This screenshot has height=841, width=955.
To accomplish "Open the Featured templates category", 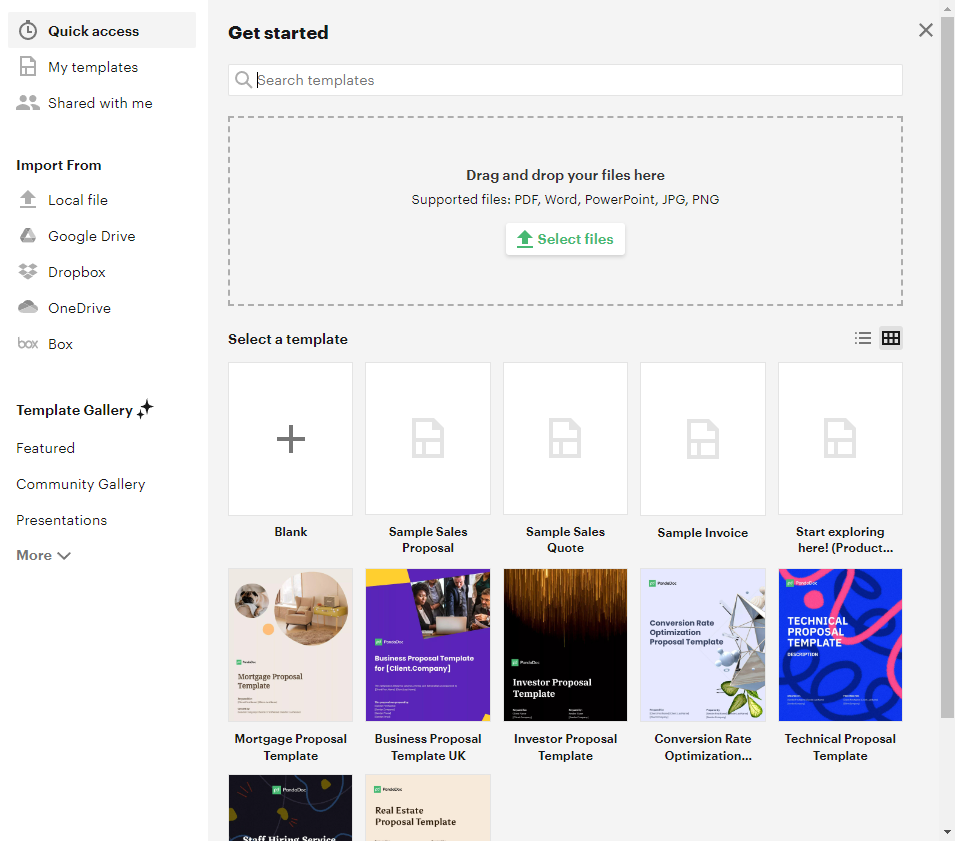I will [45, 448].
